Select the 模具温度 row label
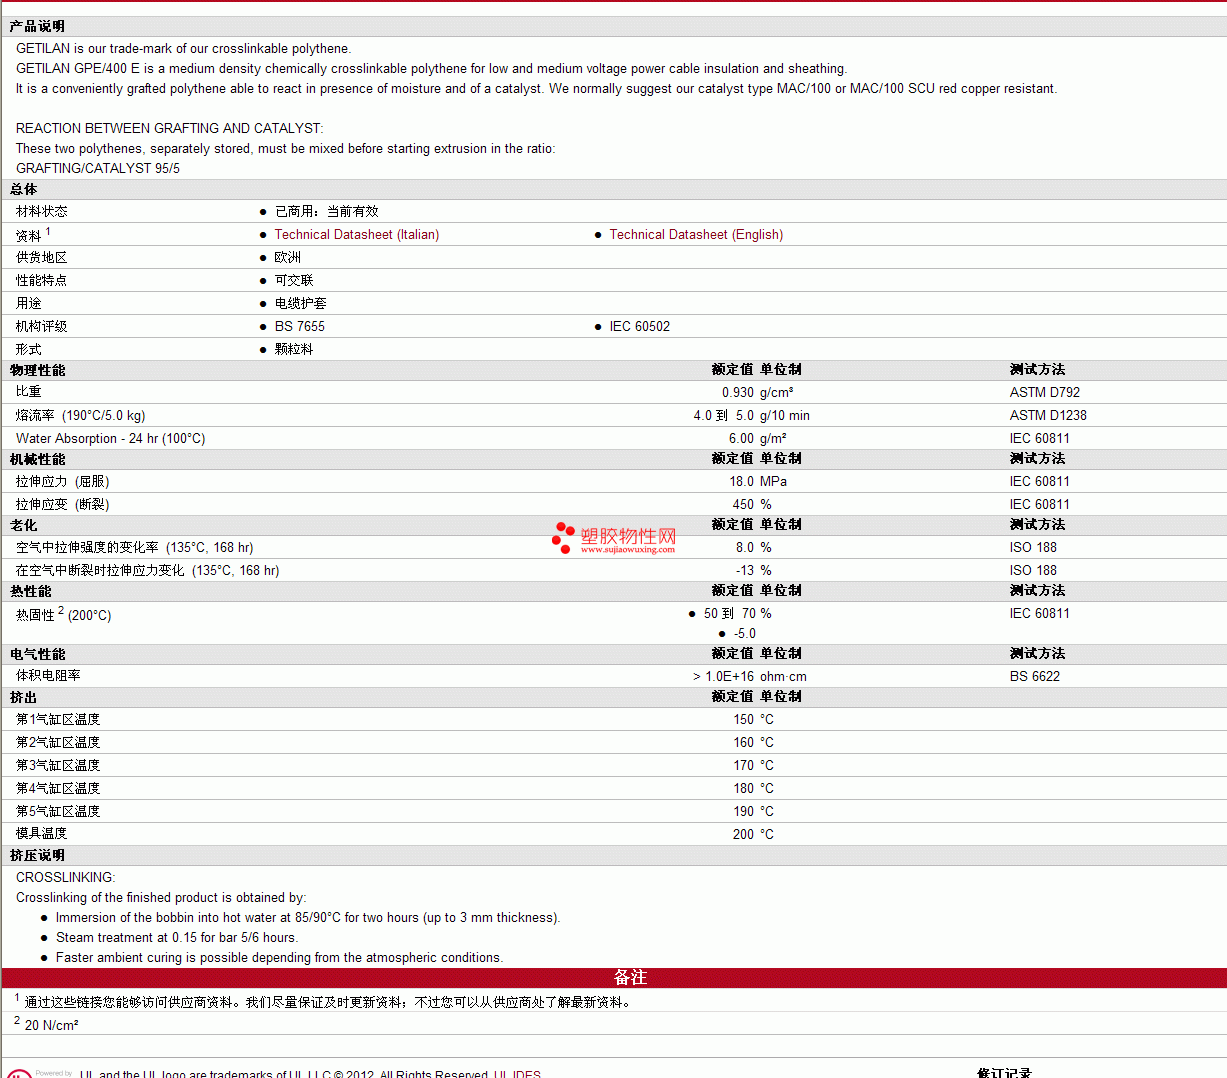 coord(42,834)
